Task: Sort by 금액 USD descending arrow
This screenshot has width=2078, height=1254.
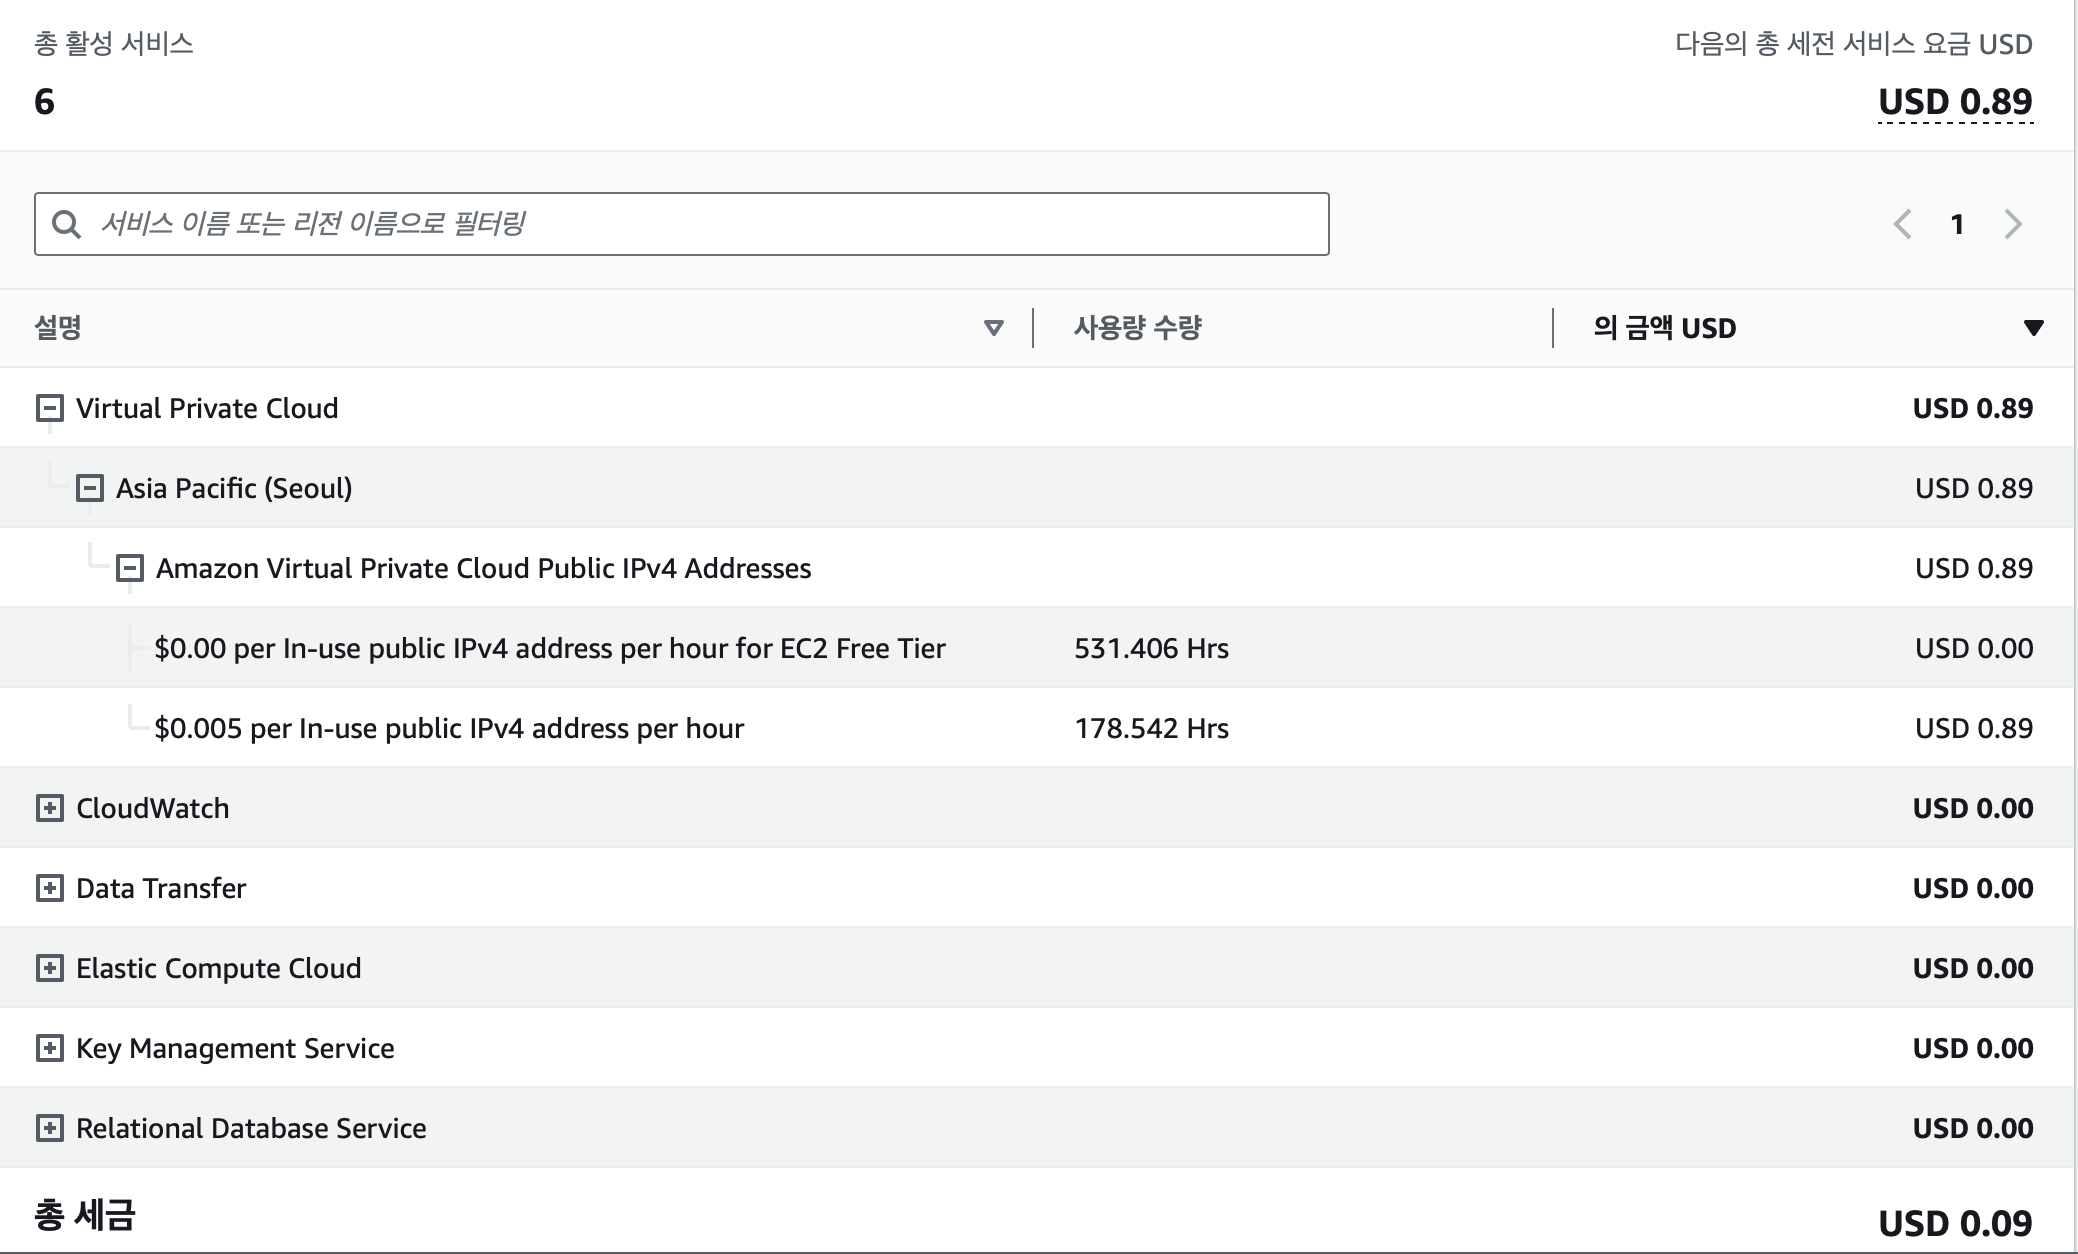Action: (2033, 328)
